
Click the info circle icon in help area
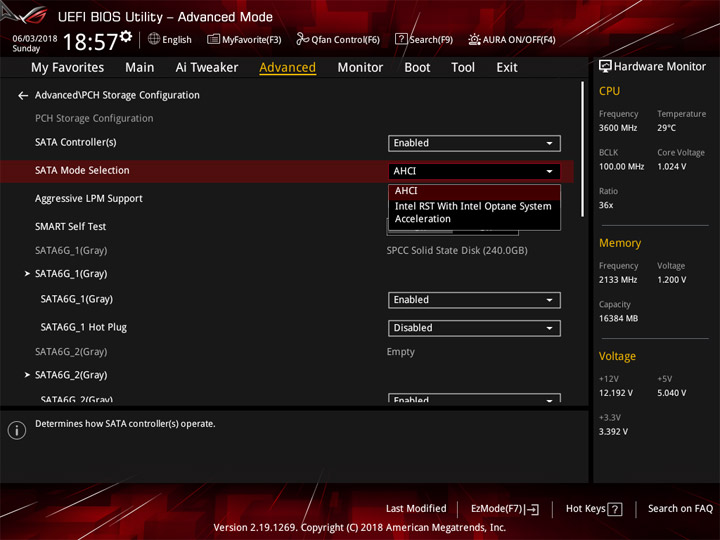pos(17,430)
